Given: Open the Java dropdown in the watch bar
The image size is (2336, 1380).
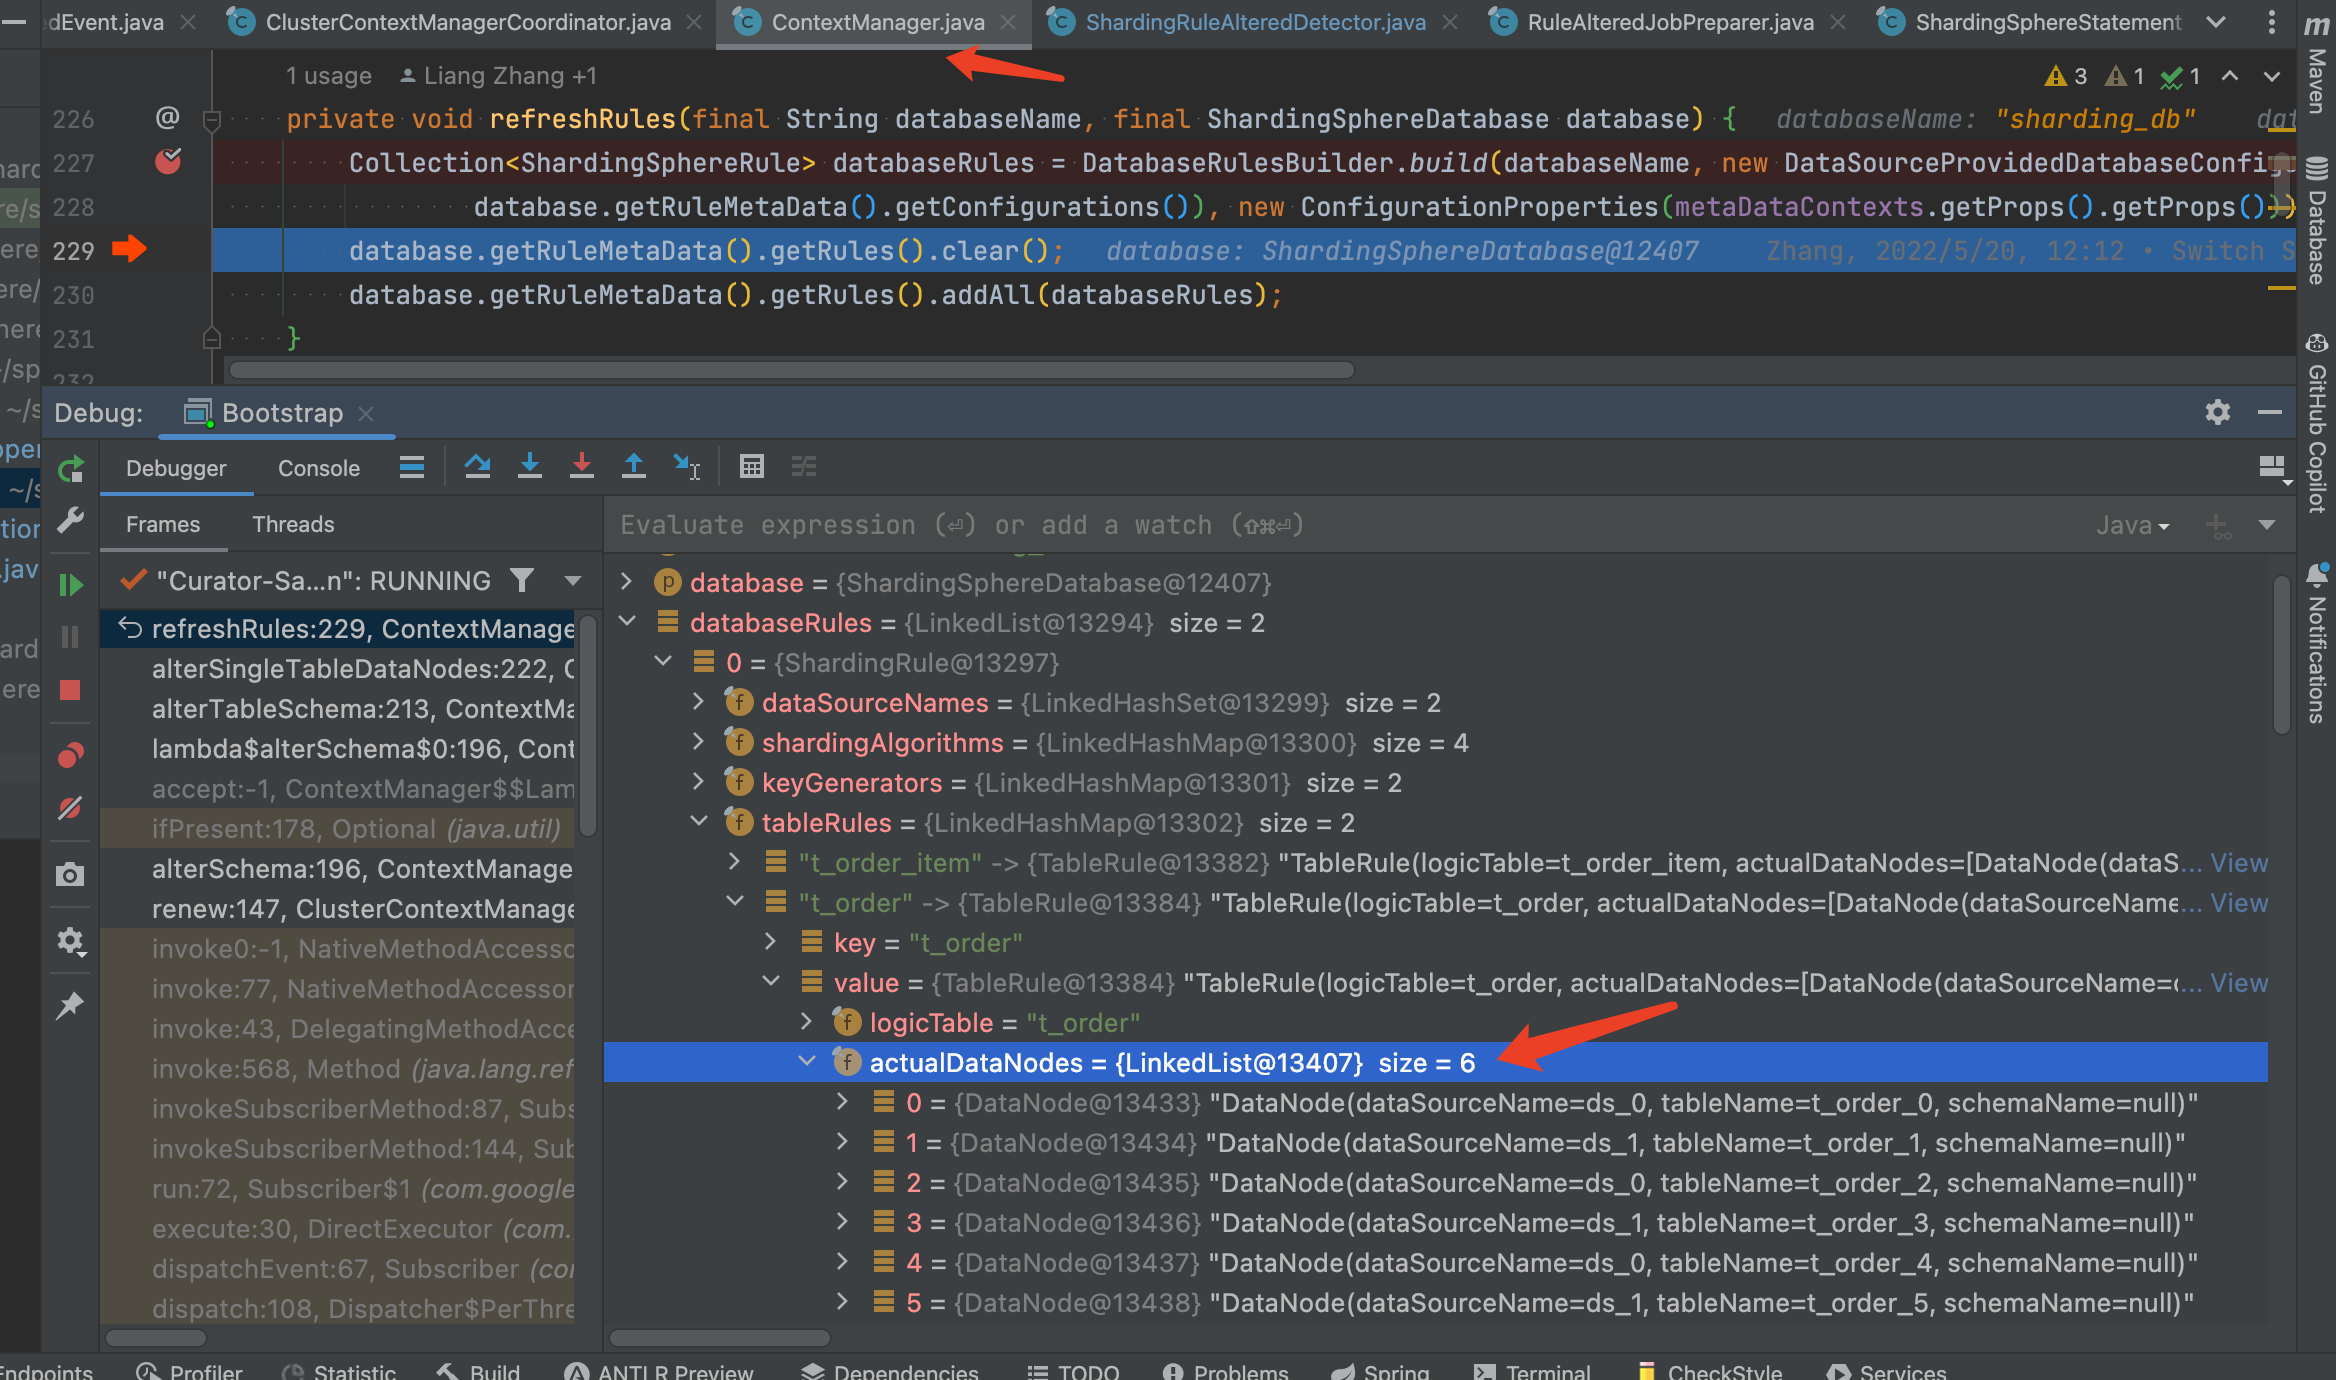Looking at the screenshot, I should click(x=2132, y=524).
